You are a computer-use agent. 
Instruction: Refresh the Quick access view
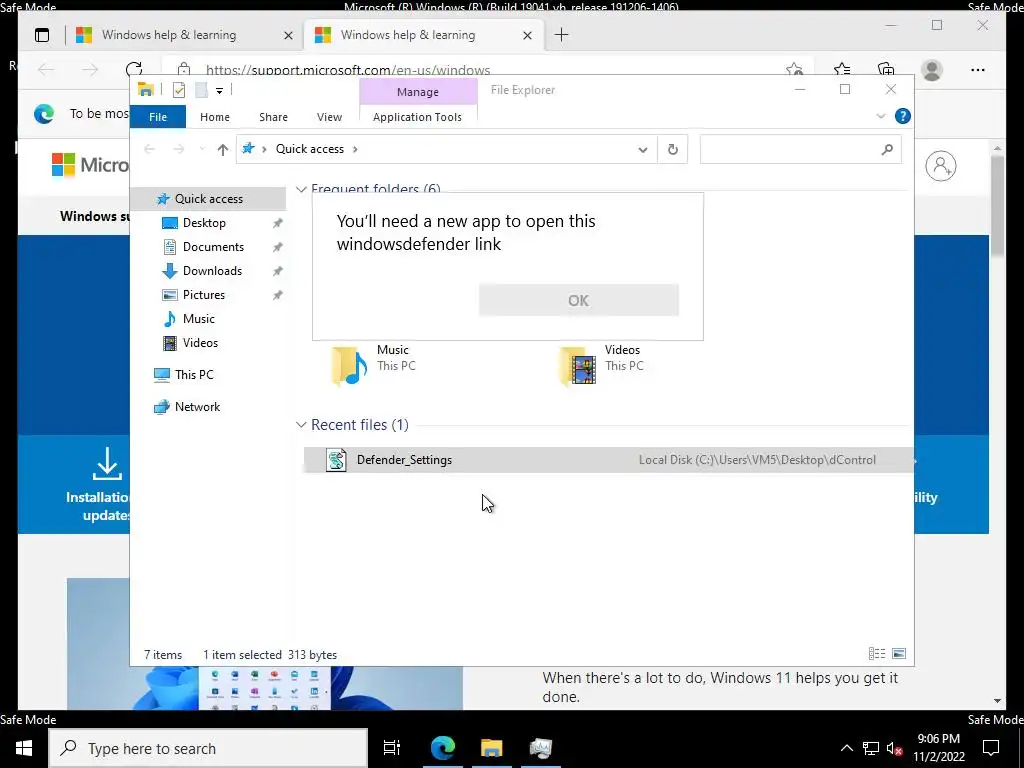coord(673,150)
